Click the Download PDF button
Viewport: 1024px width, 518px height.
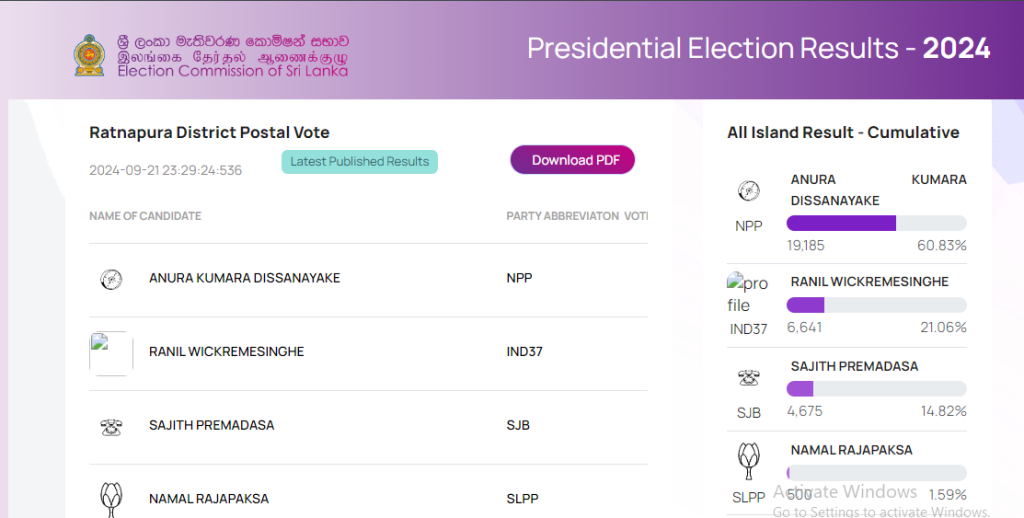point(572,160)
